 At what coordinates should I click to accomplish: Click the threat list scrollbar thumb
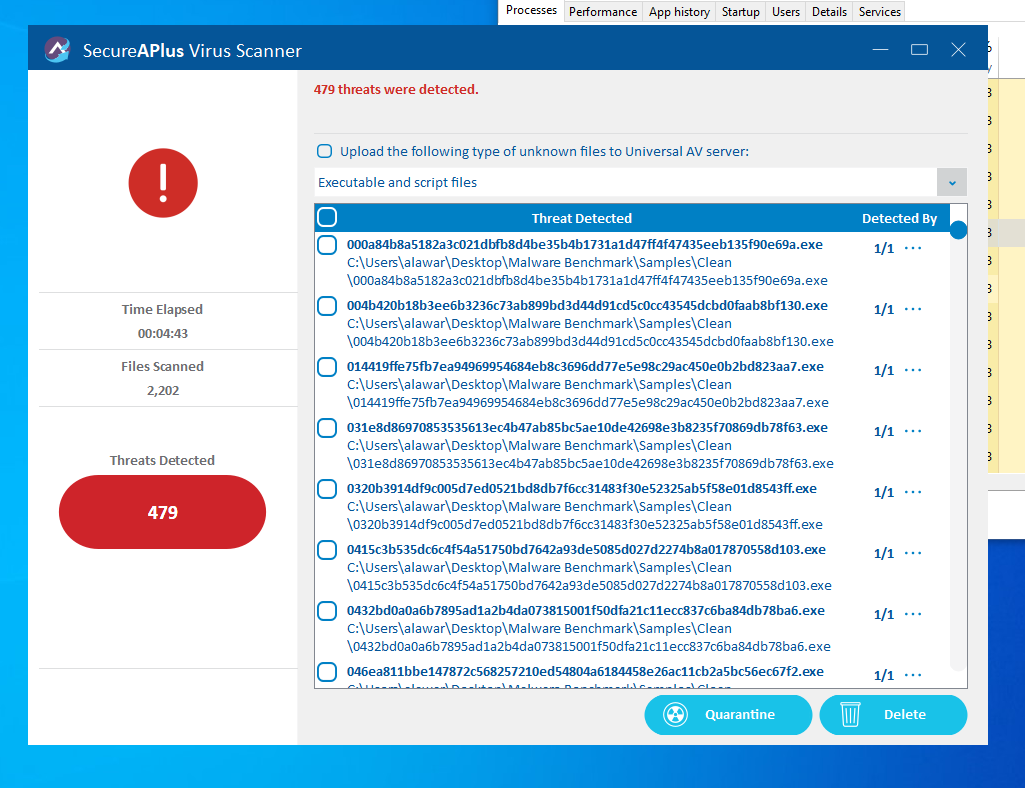(x=958, y=230)
